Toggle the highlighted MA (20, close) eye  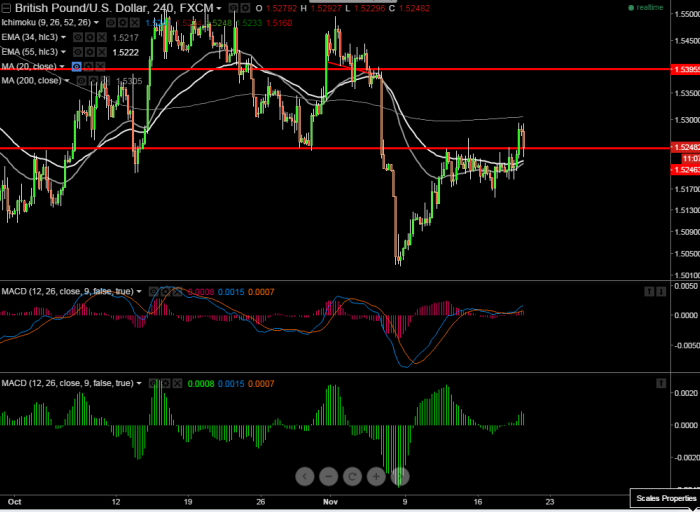[x=77, y=67]
